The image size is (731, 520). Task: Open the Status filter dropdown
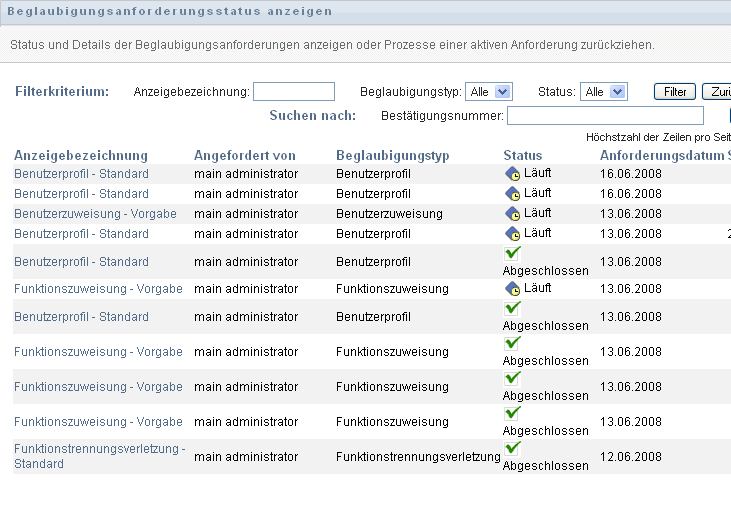pyautogui.click(x=604, y=92)
